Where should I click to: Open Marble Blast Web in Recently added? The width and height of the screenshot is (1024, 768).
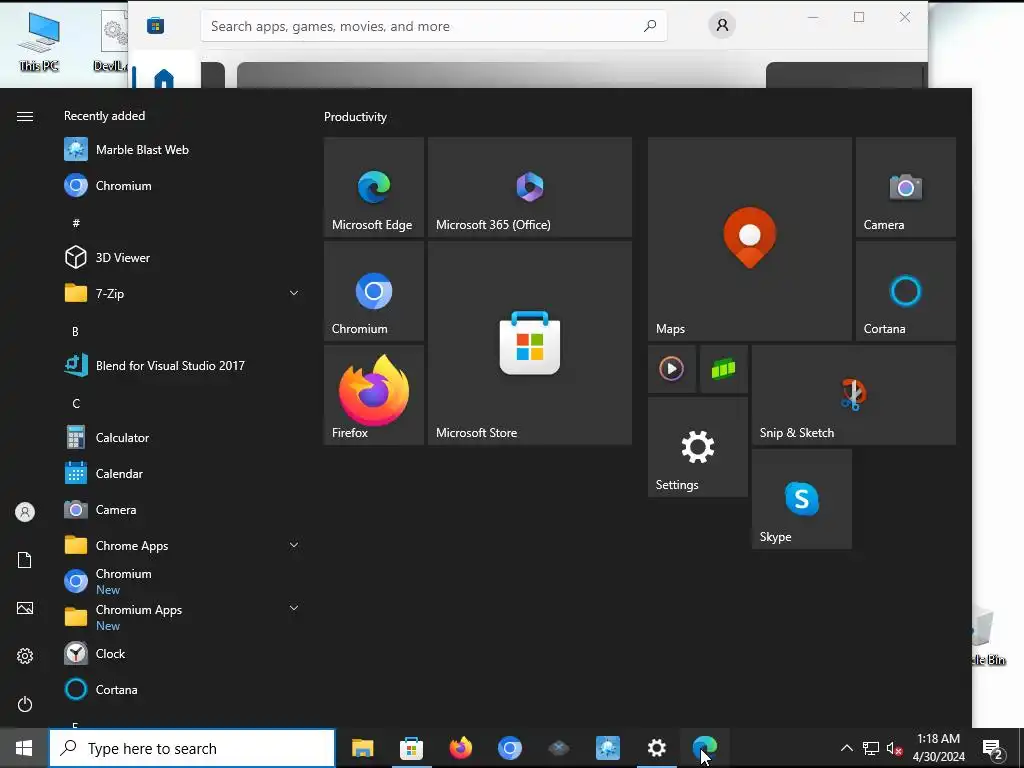(x=182, y=150)
